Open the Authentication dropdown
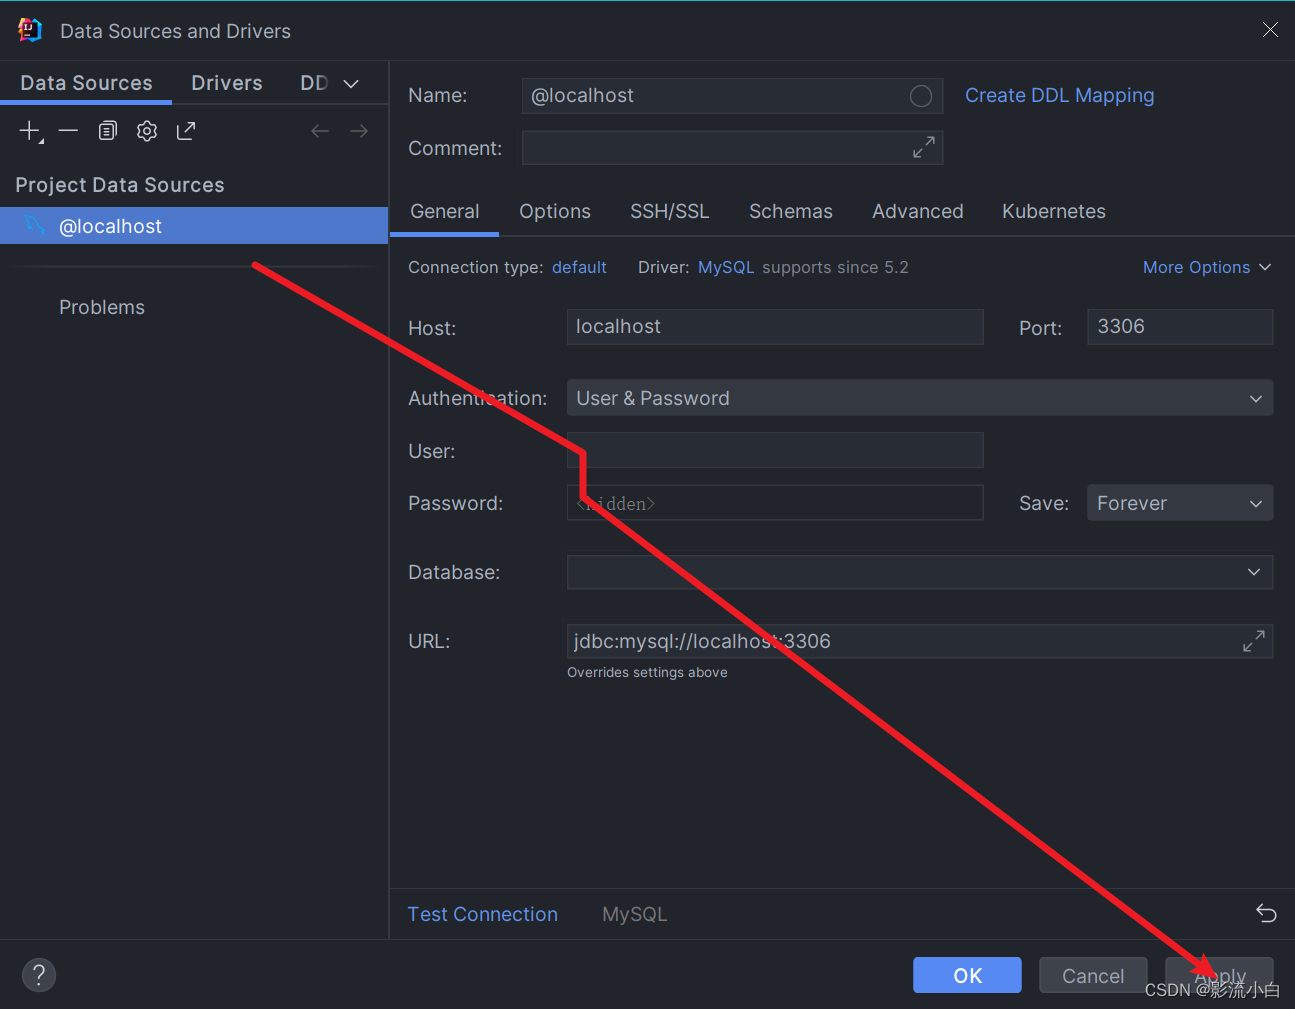The image size is (1295, 1009). point(1255,398)
